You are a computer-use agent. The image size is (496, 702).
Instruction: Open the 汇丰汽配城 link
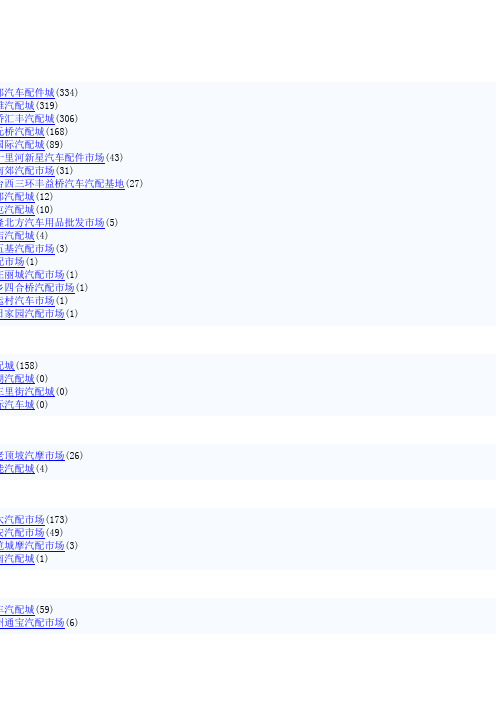[27, 119]
